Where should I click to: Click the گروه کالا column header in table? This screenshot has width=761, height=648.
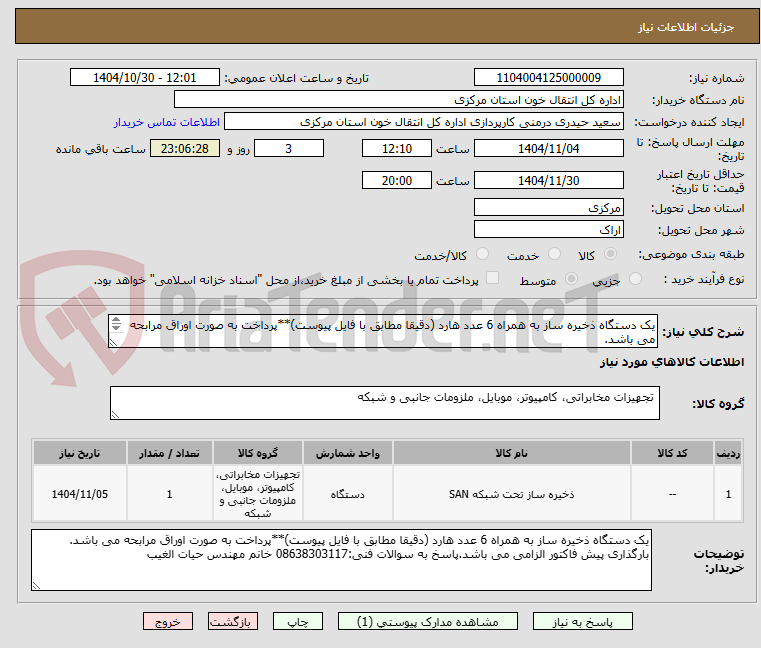tap(258, 453)
